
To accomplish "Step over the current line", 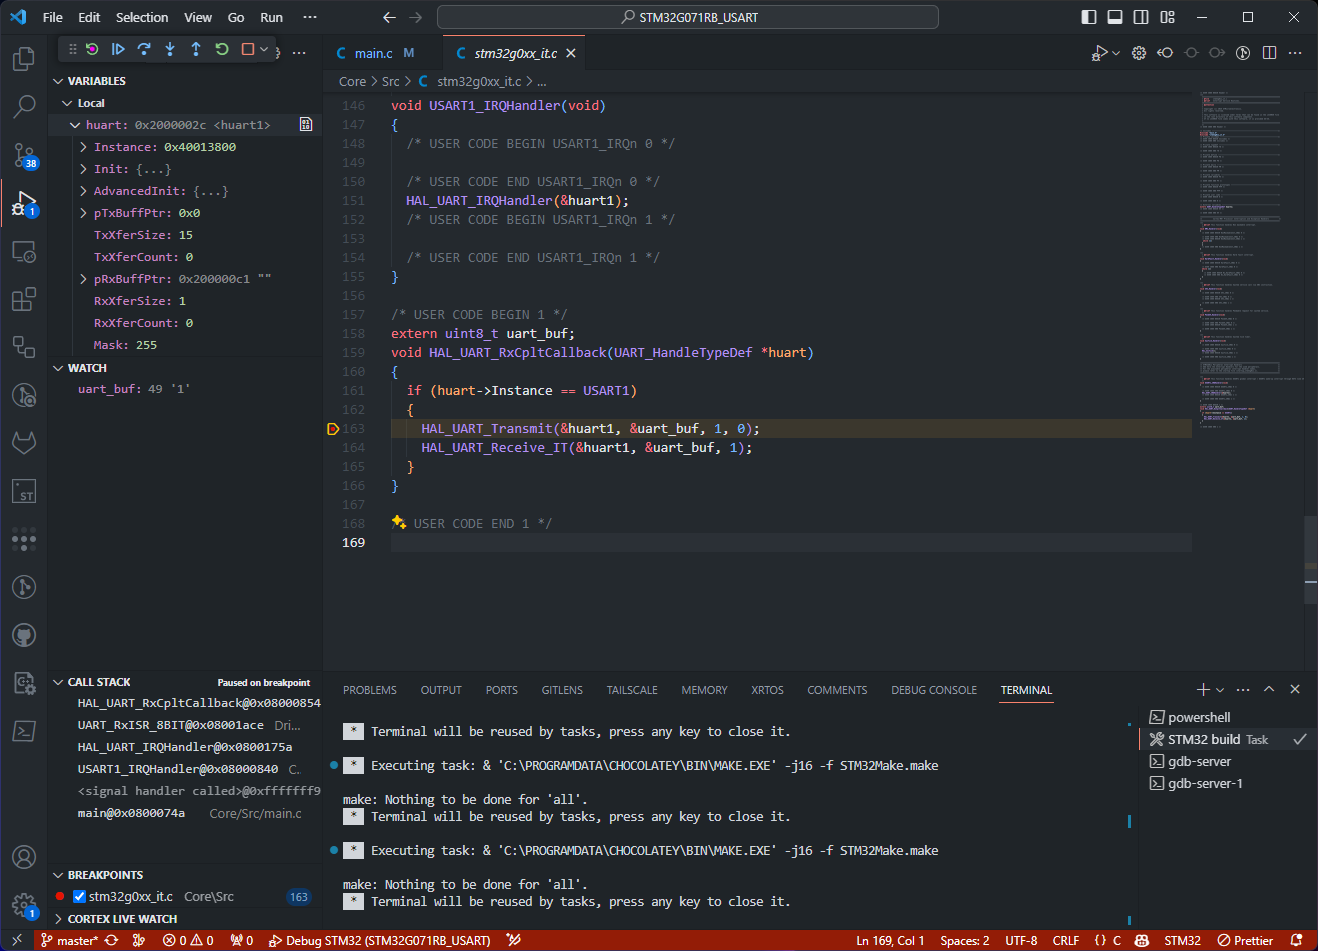I will (x=143, y=49).
